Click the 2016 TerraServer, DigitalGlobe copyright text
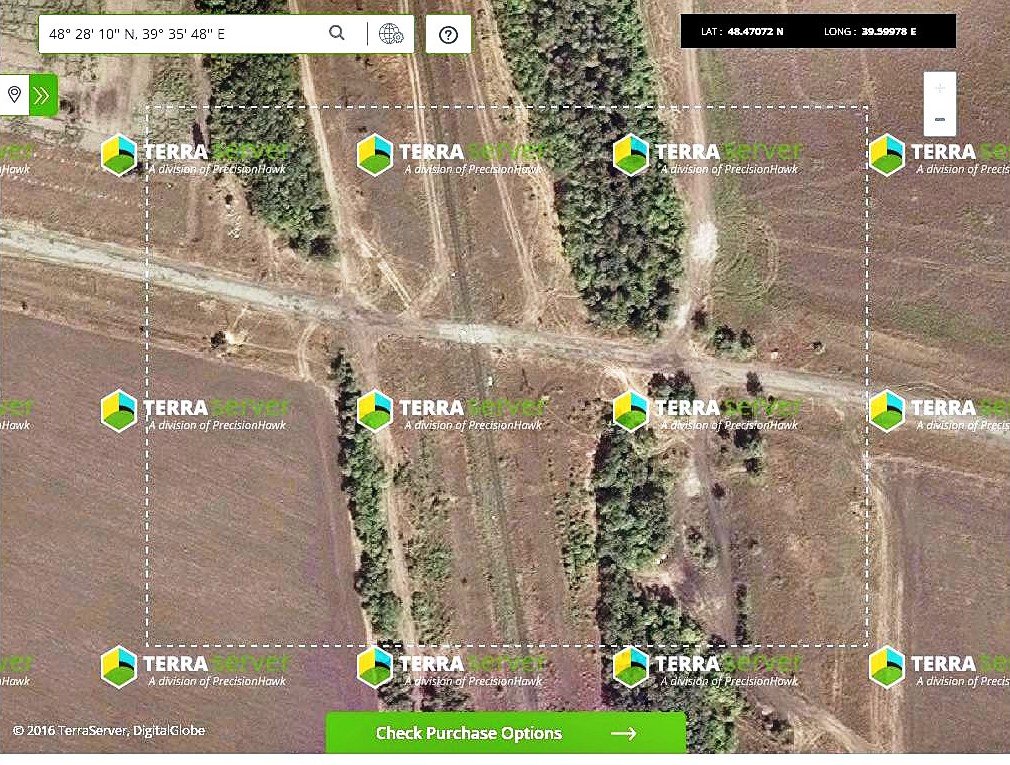This screenshot has width=1010, height=765. pos(108,731)
